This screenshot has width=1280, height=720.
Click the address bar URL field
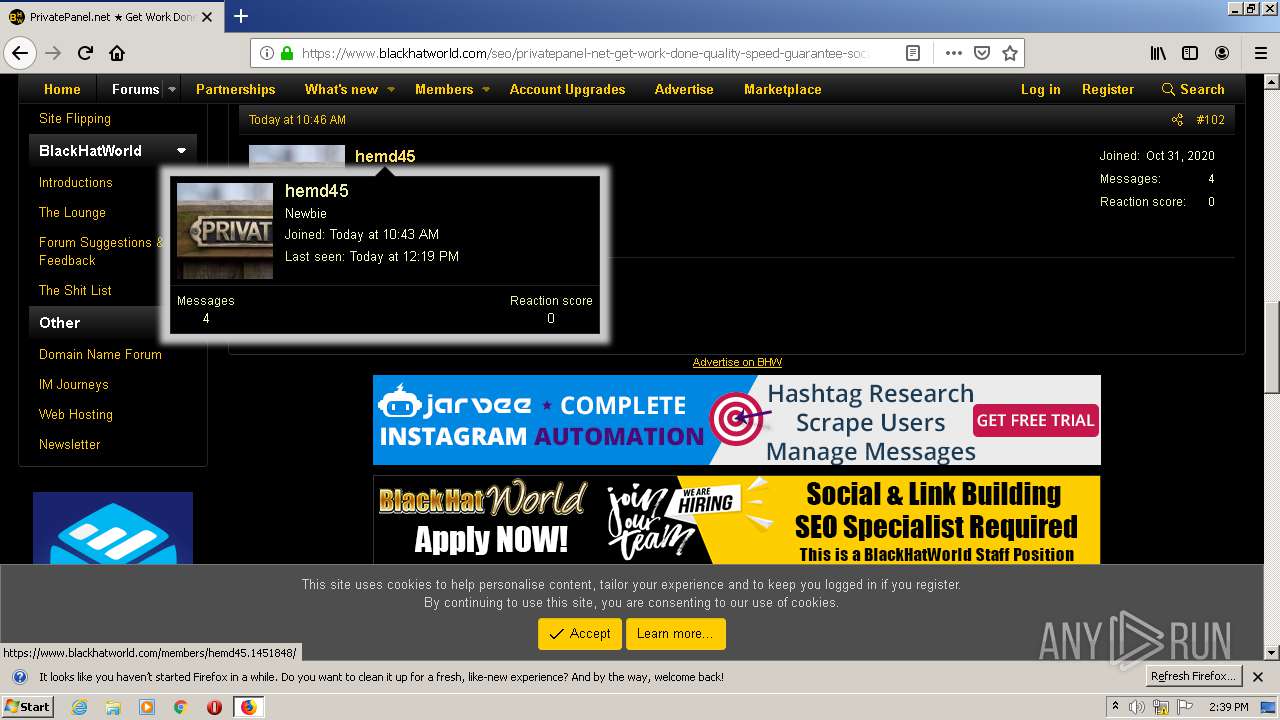[584, 53]
